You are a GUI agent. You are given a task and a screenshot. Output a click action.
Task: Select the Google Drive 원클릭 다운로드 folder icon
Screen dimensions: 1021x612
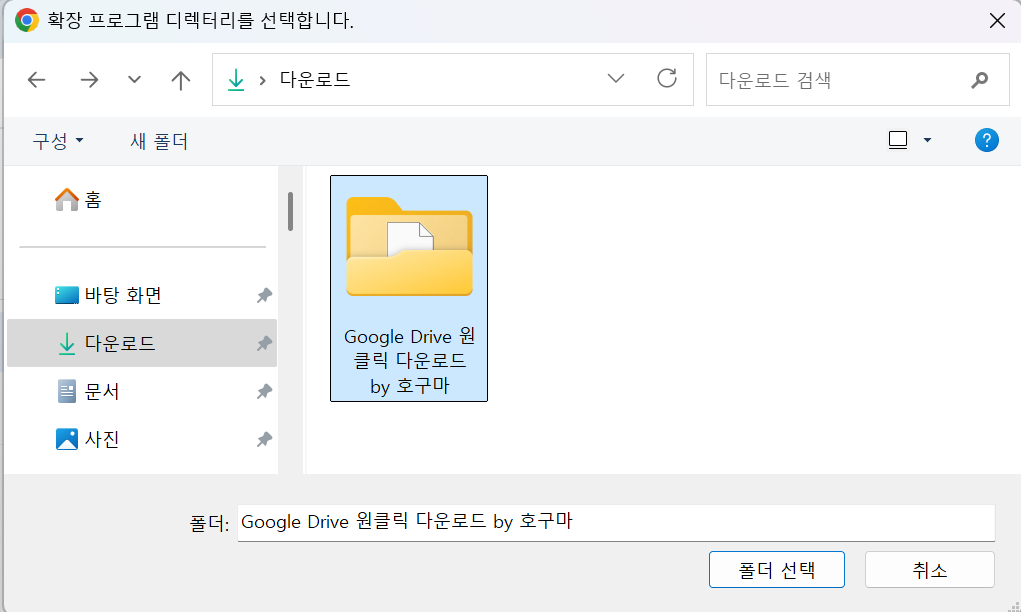[x=410, y=247]
